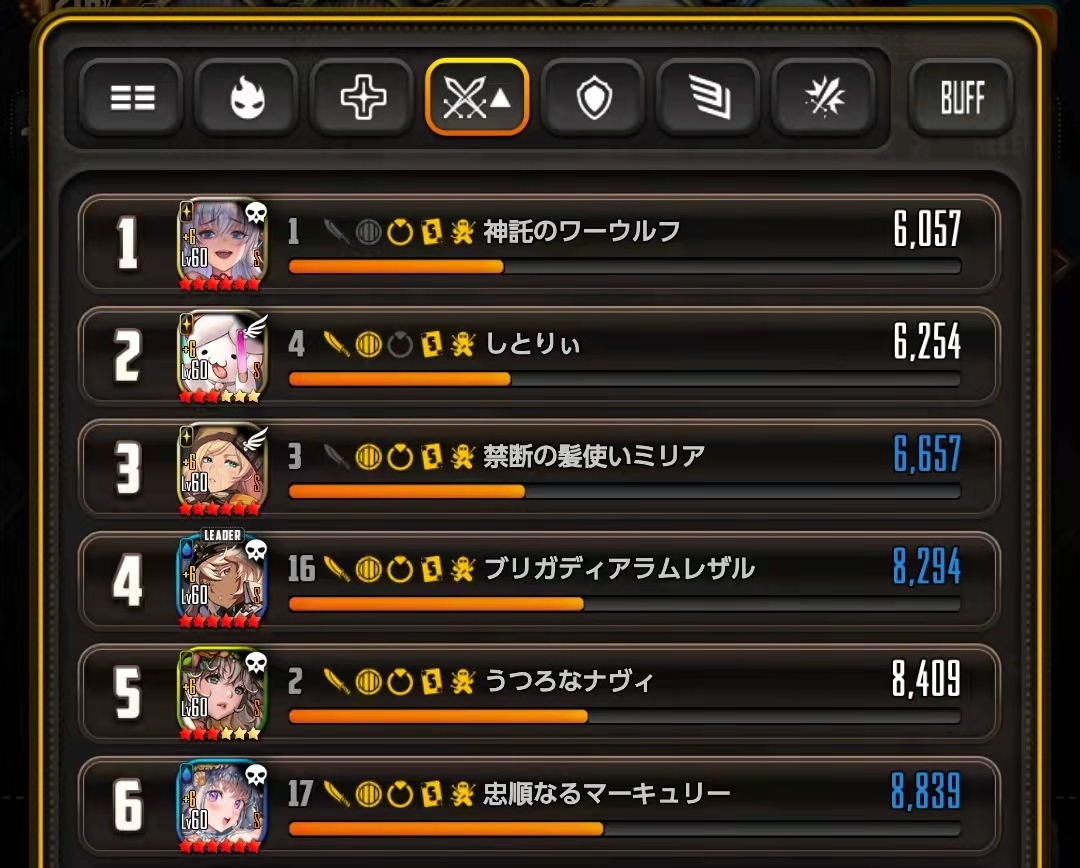Select the うつろなナヴィ name
The image size is (1080, 868).
[x=569, y=681]
